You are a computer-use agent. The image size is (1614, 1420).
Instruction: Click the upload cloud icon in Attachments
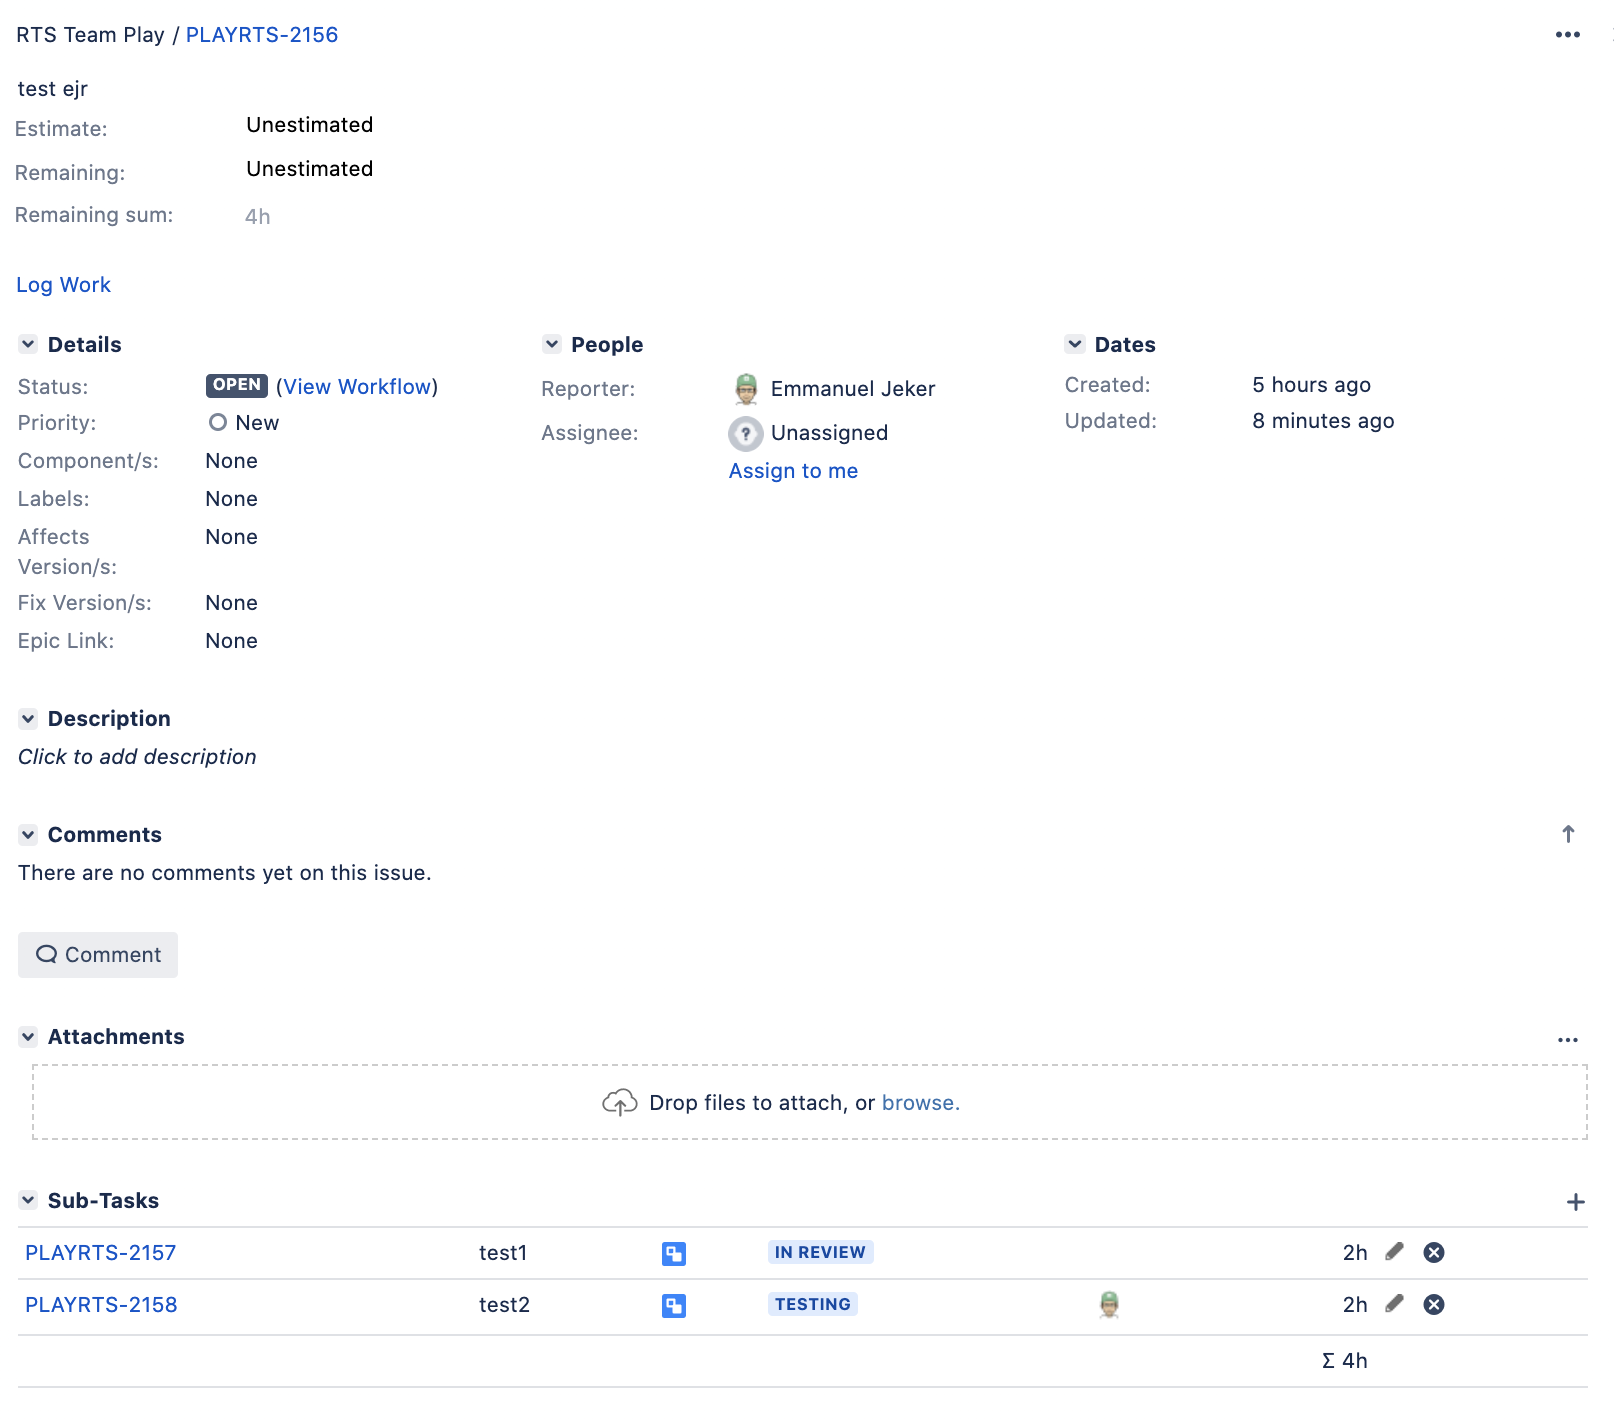tap(620, 1103)
